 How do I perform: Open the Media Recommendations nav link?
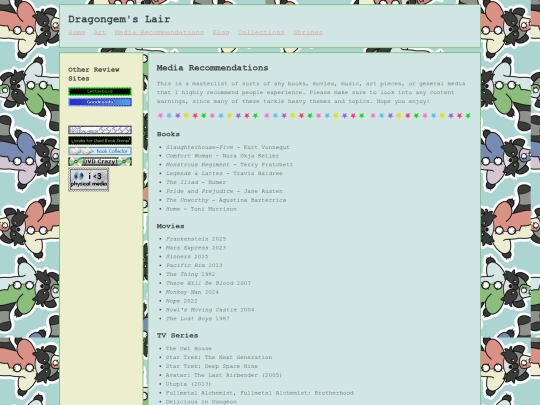coord(159,32)
